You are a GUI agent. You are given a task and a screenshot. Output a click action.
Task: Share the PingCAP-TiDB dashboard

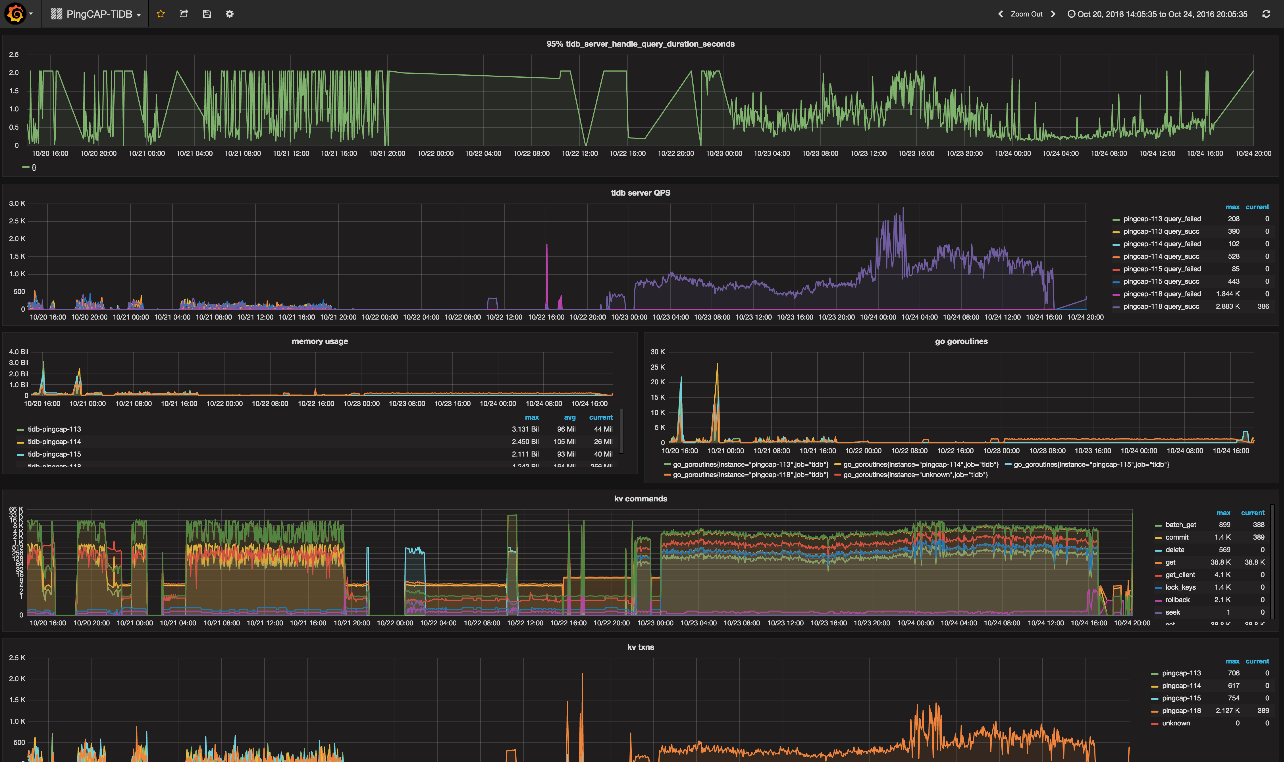182,14
